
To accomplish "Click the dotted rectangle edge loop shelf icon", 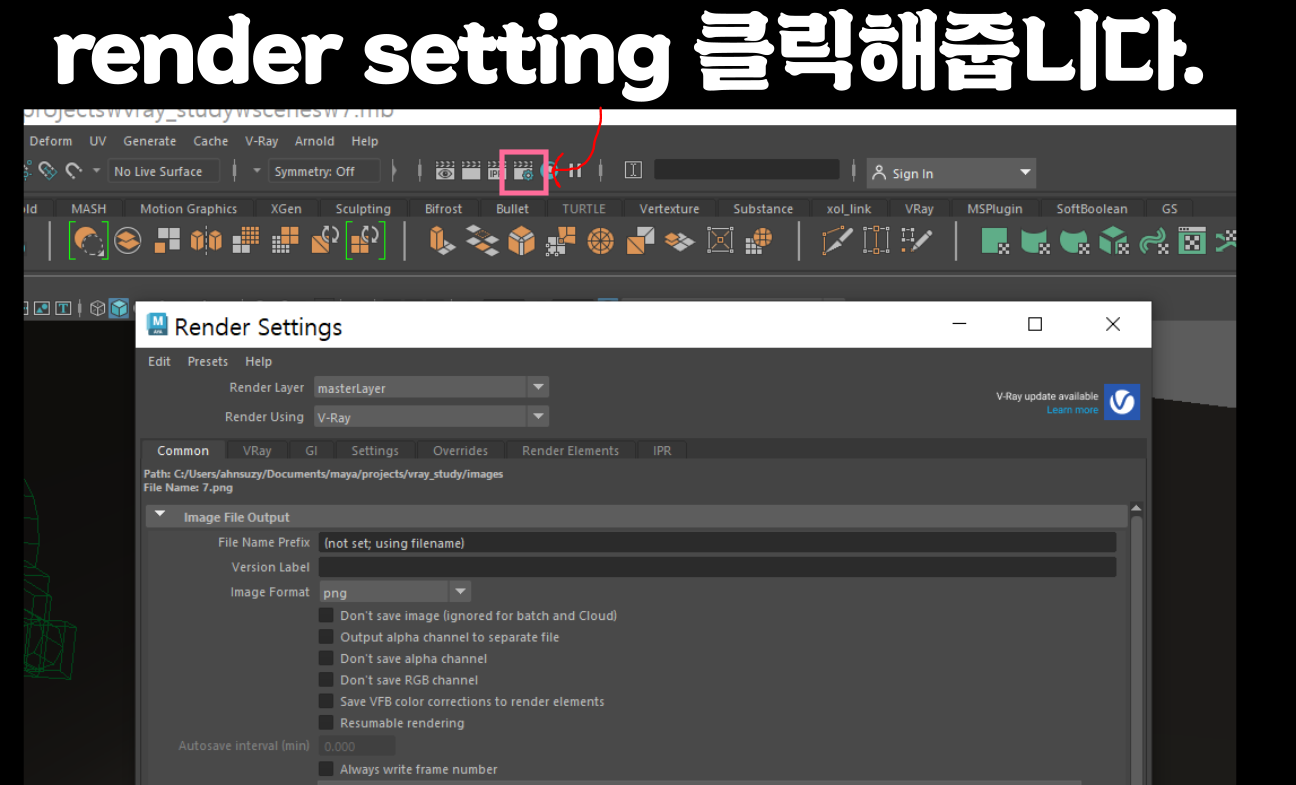I will [876, 240].
